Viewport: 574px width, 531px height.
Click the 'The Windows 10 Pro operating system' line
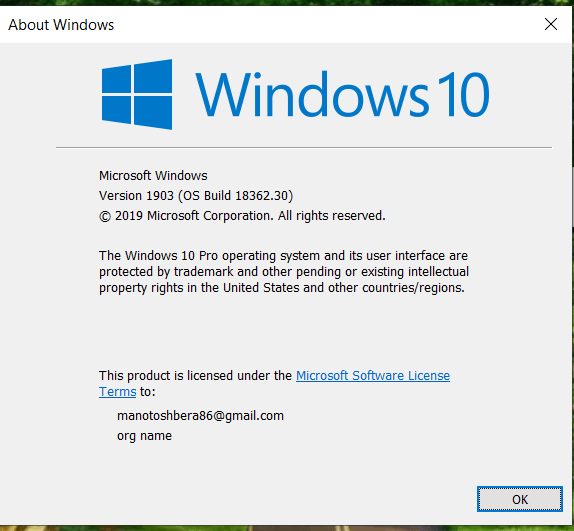283,255
